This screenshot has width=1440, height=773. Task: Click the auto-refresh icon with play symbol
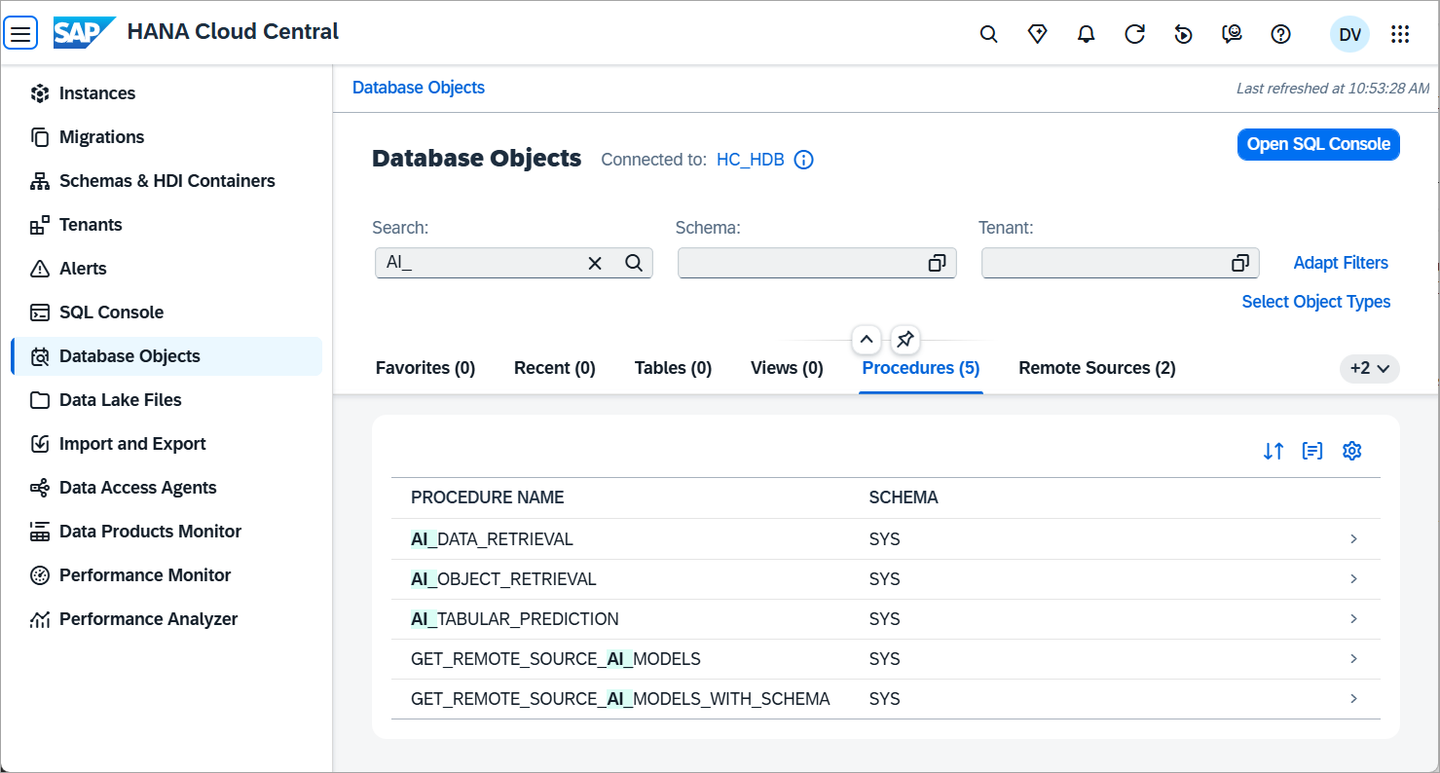(x=1183, y=34)
